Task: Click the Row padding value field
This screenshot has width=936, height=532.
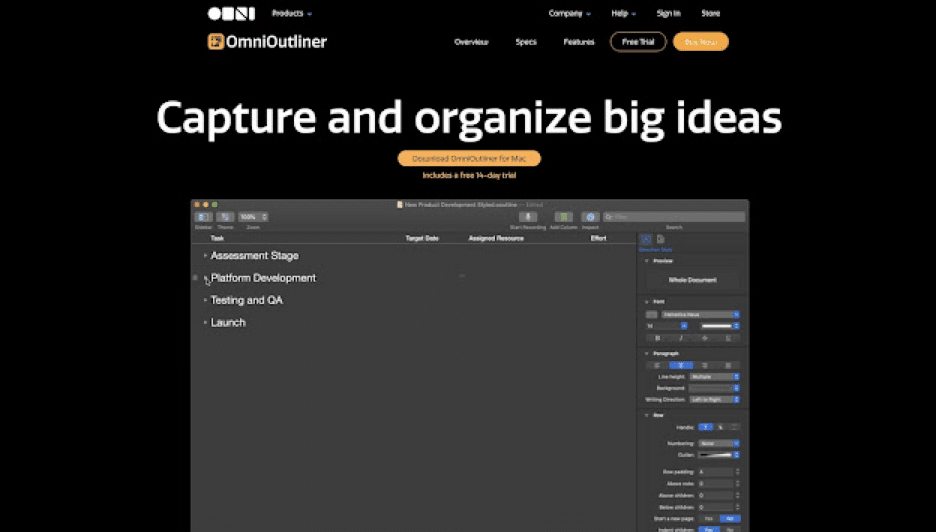Action: [x=716, y=472]
